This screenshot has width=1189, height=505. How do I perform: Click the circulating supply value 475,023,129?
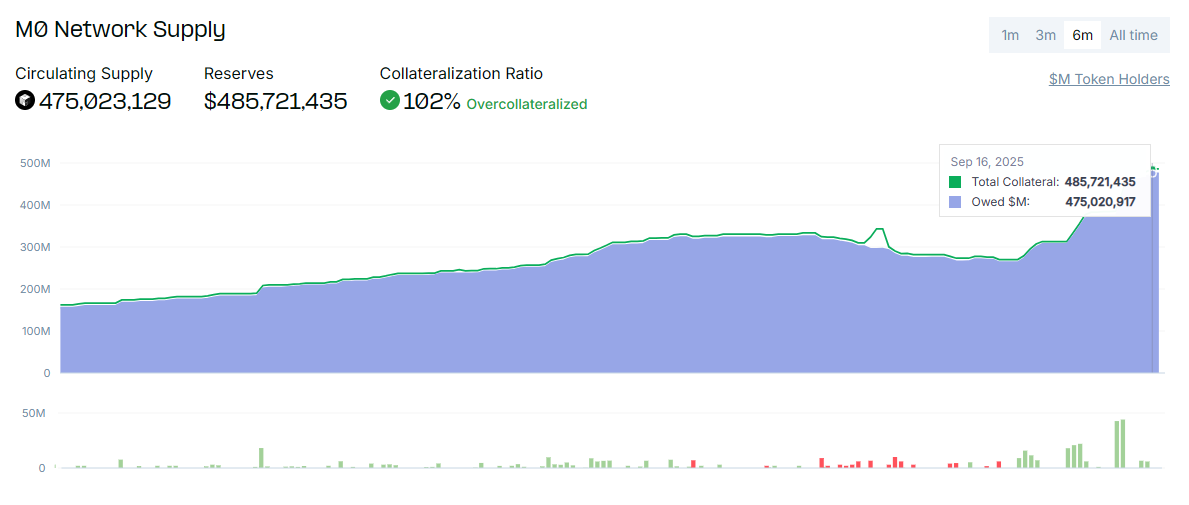click(105, 101)
